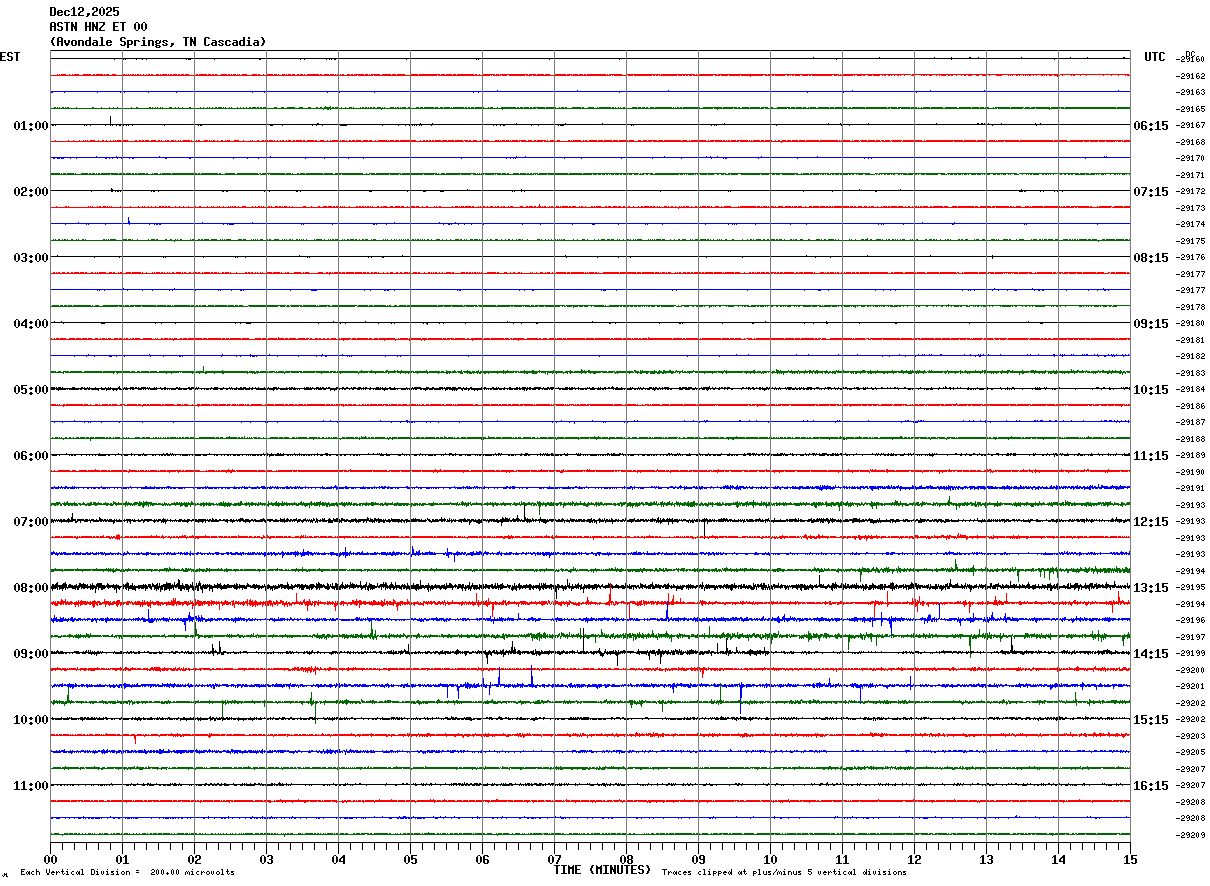
Task: Click the "02:00" EST hour label
Action: pos(31,192)
